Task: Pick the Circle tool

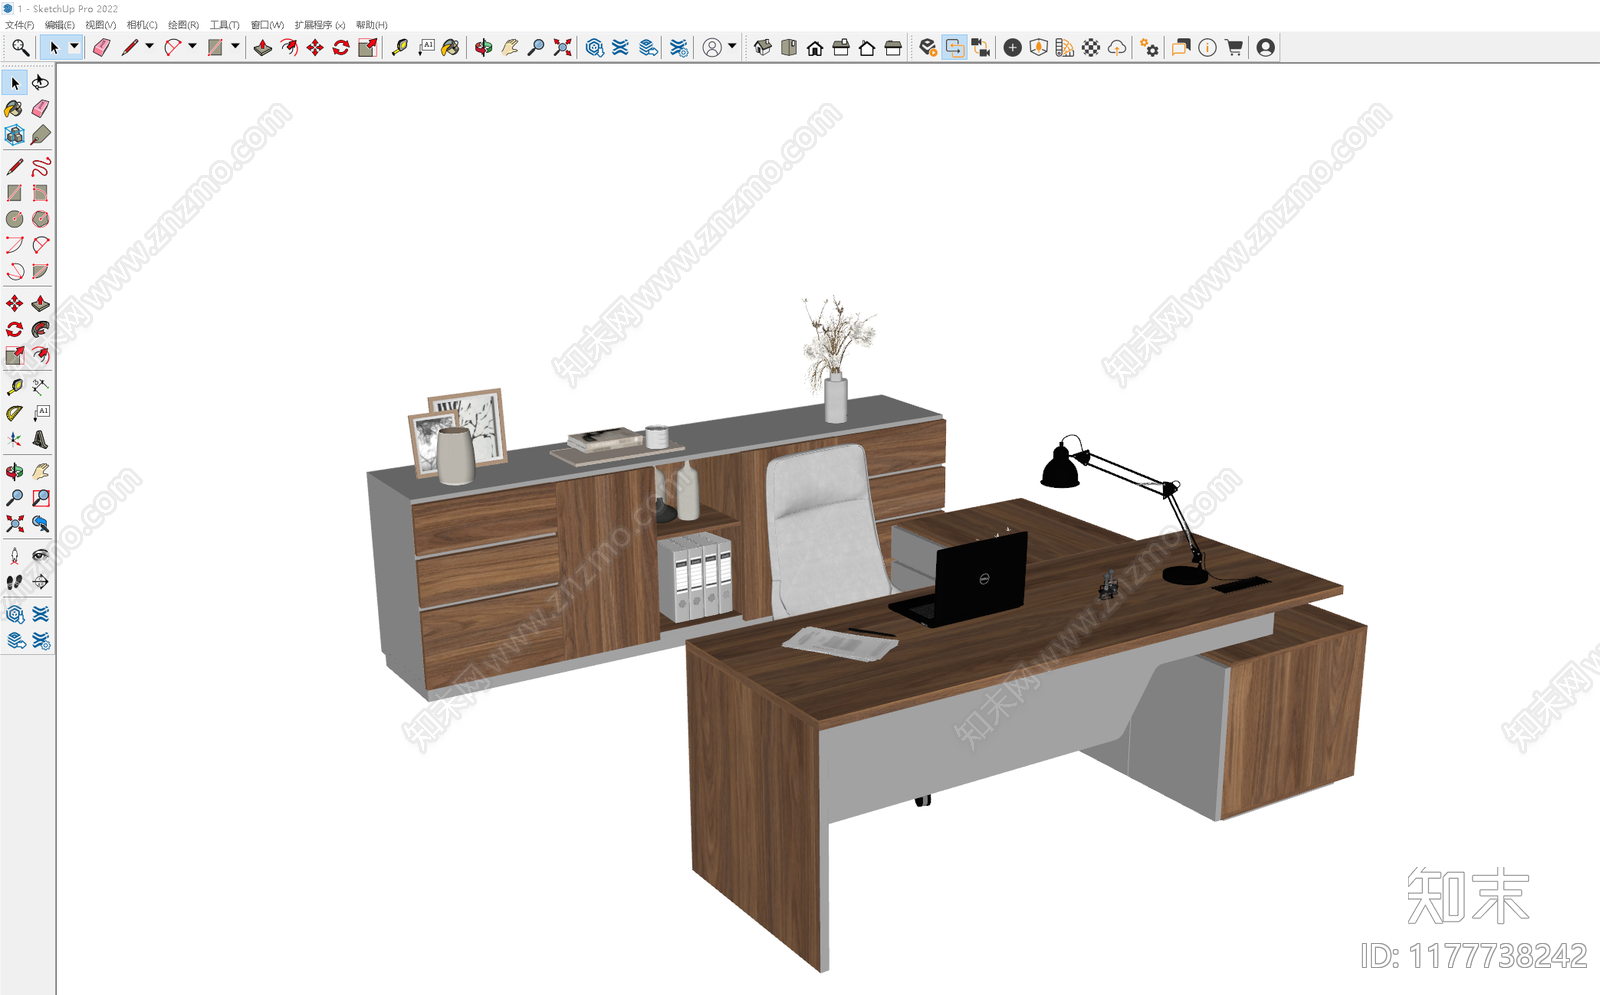Action: (x=15, y=219)
